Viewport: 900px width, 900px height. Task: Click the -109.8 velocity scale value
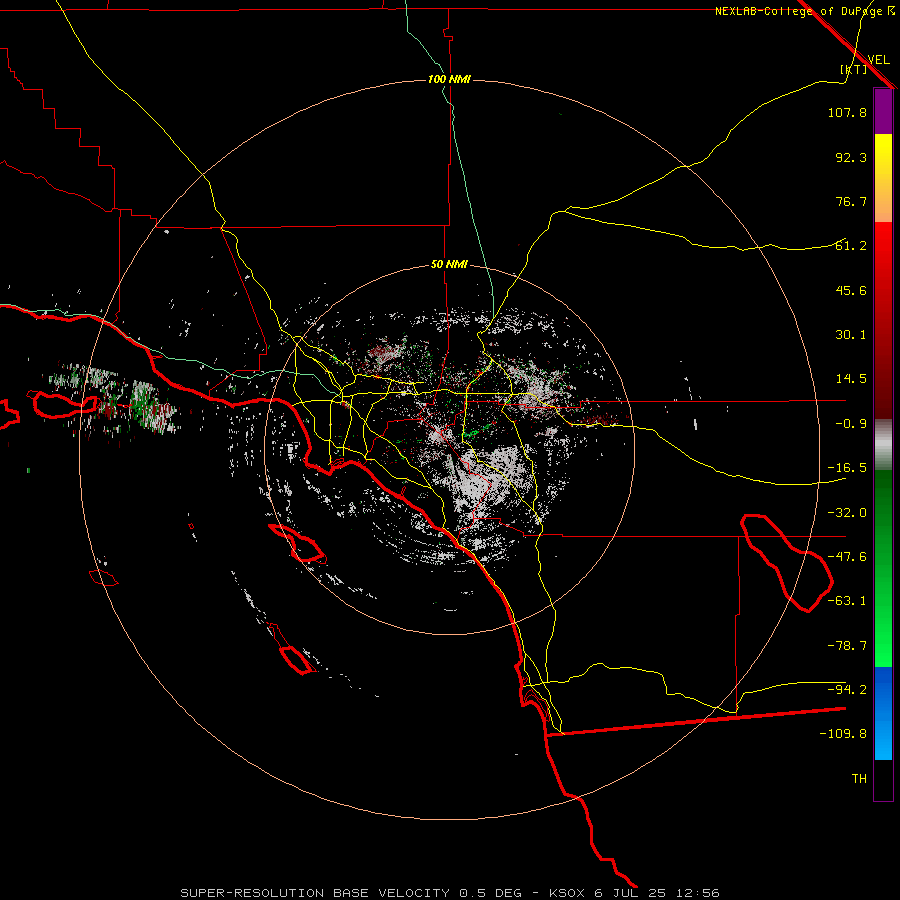click(x=843, y=734)
